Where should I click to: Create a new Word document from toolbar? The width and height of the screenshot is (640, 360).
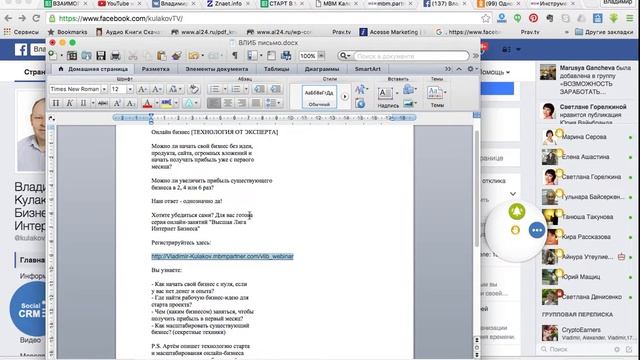pyautogui.click(x=52, y=55)
